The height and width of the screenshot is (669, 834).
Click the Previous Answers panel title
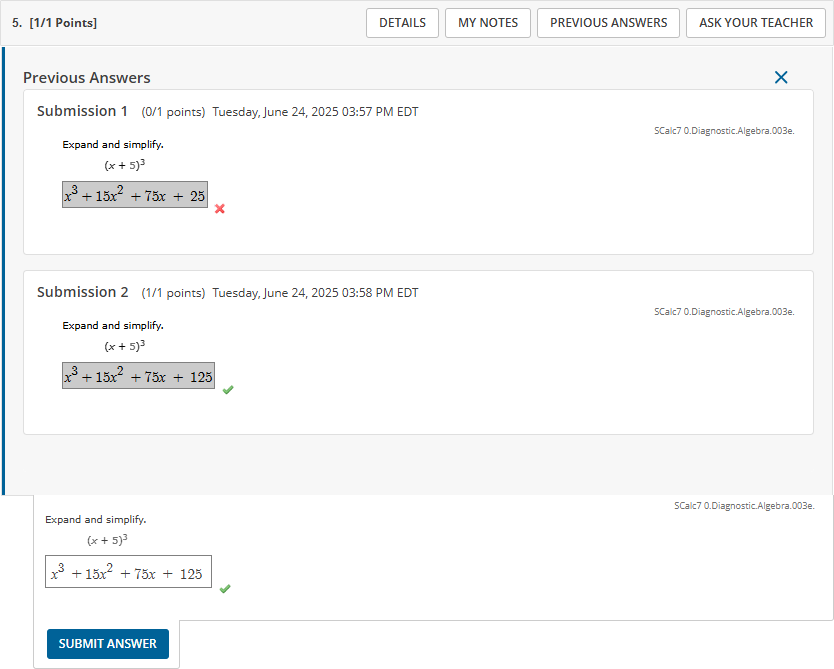(x=87, y=78)
